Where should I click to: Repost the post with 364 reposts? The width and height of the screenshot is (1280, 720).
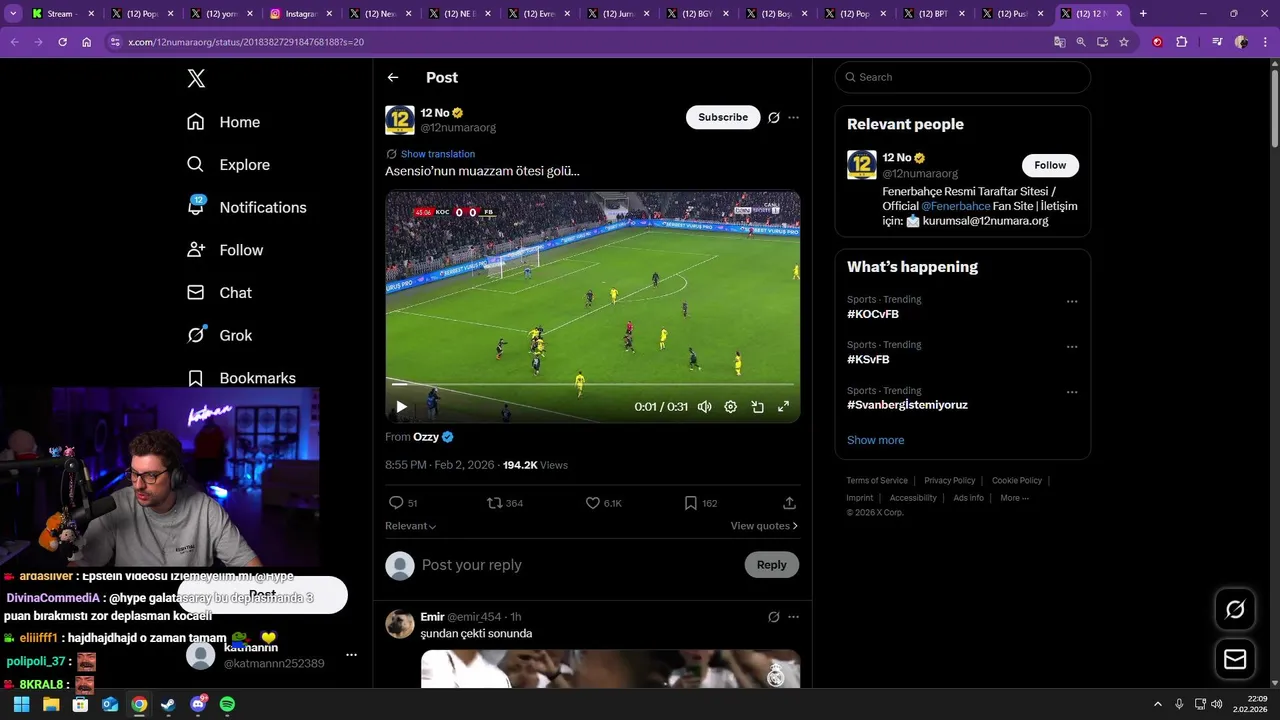(x=504, y=503)
